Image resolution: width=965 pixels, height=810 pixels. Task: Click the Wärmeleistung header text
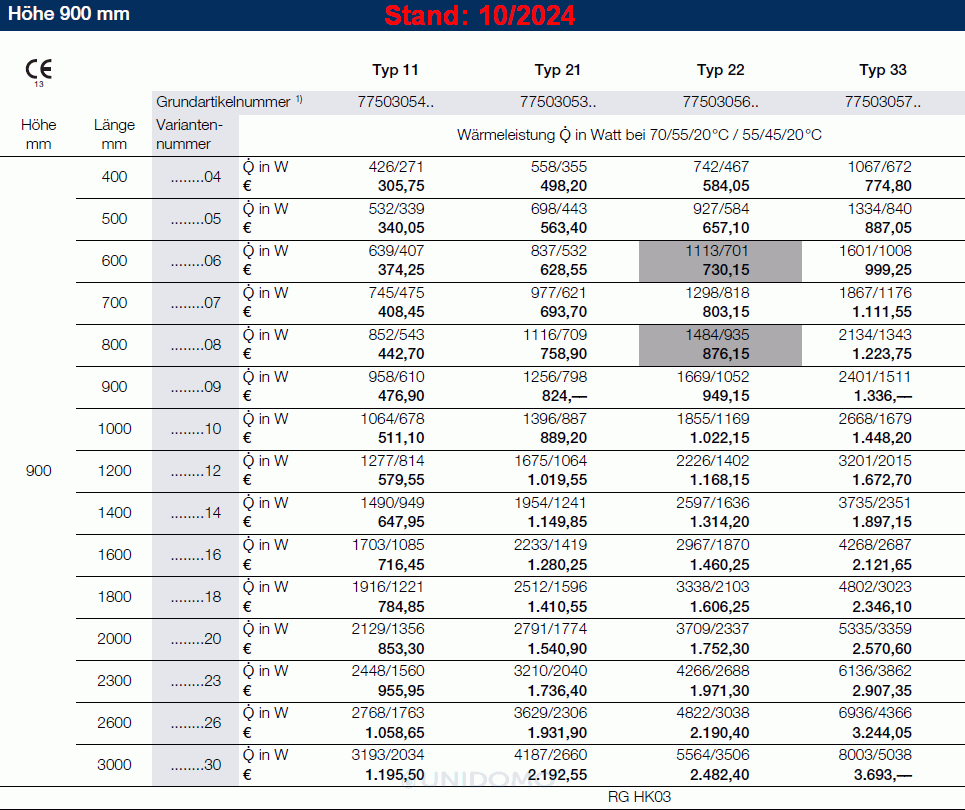coord(639,134)
